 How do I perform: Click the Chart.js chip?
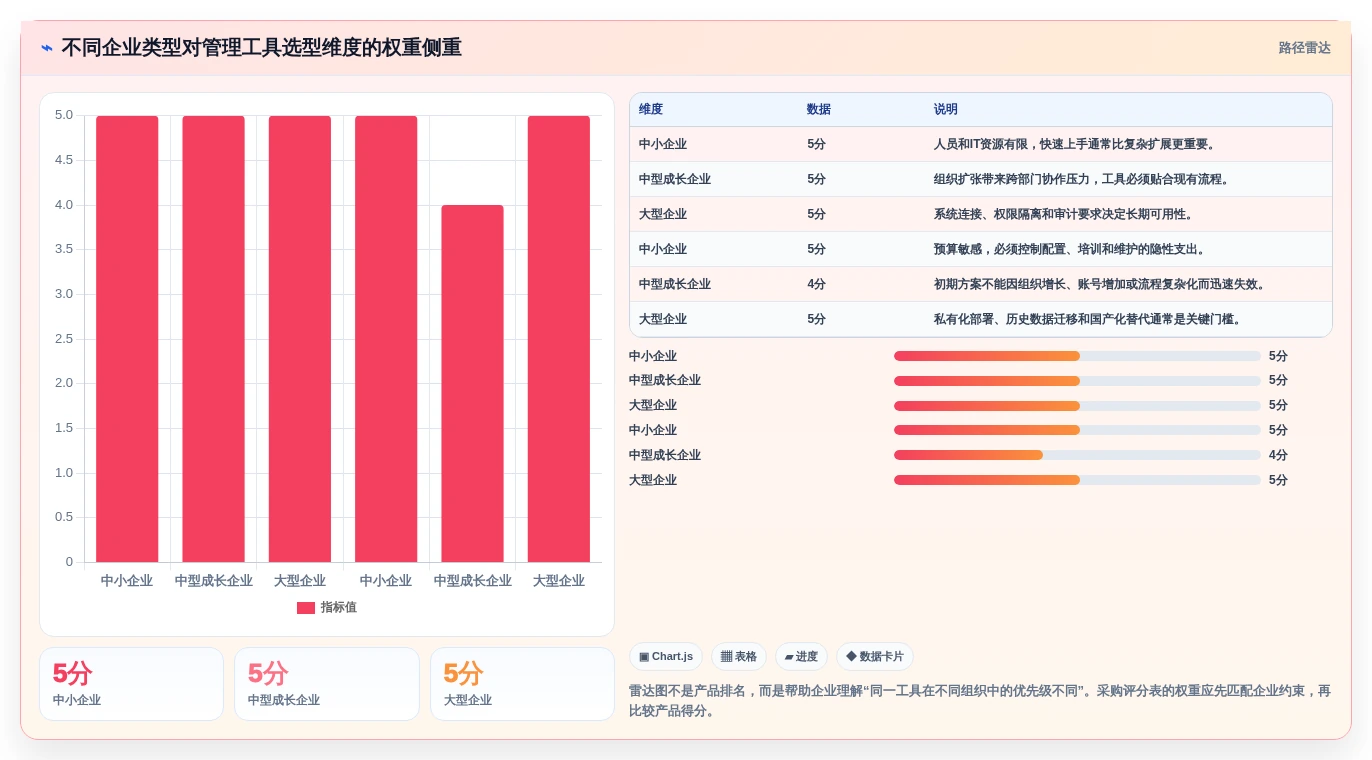pos(666,657)
